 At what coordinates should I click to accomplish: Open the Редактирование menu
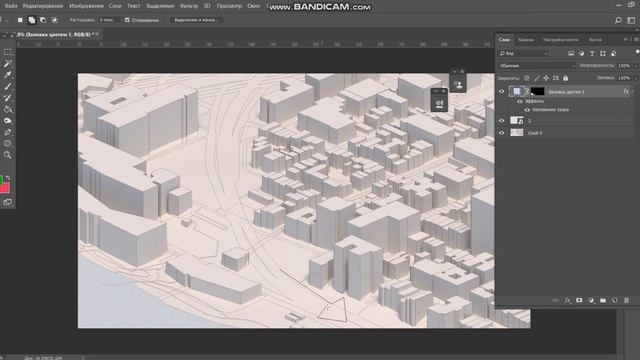point(43,6)
